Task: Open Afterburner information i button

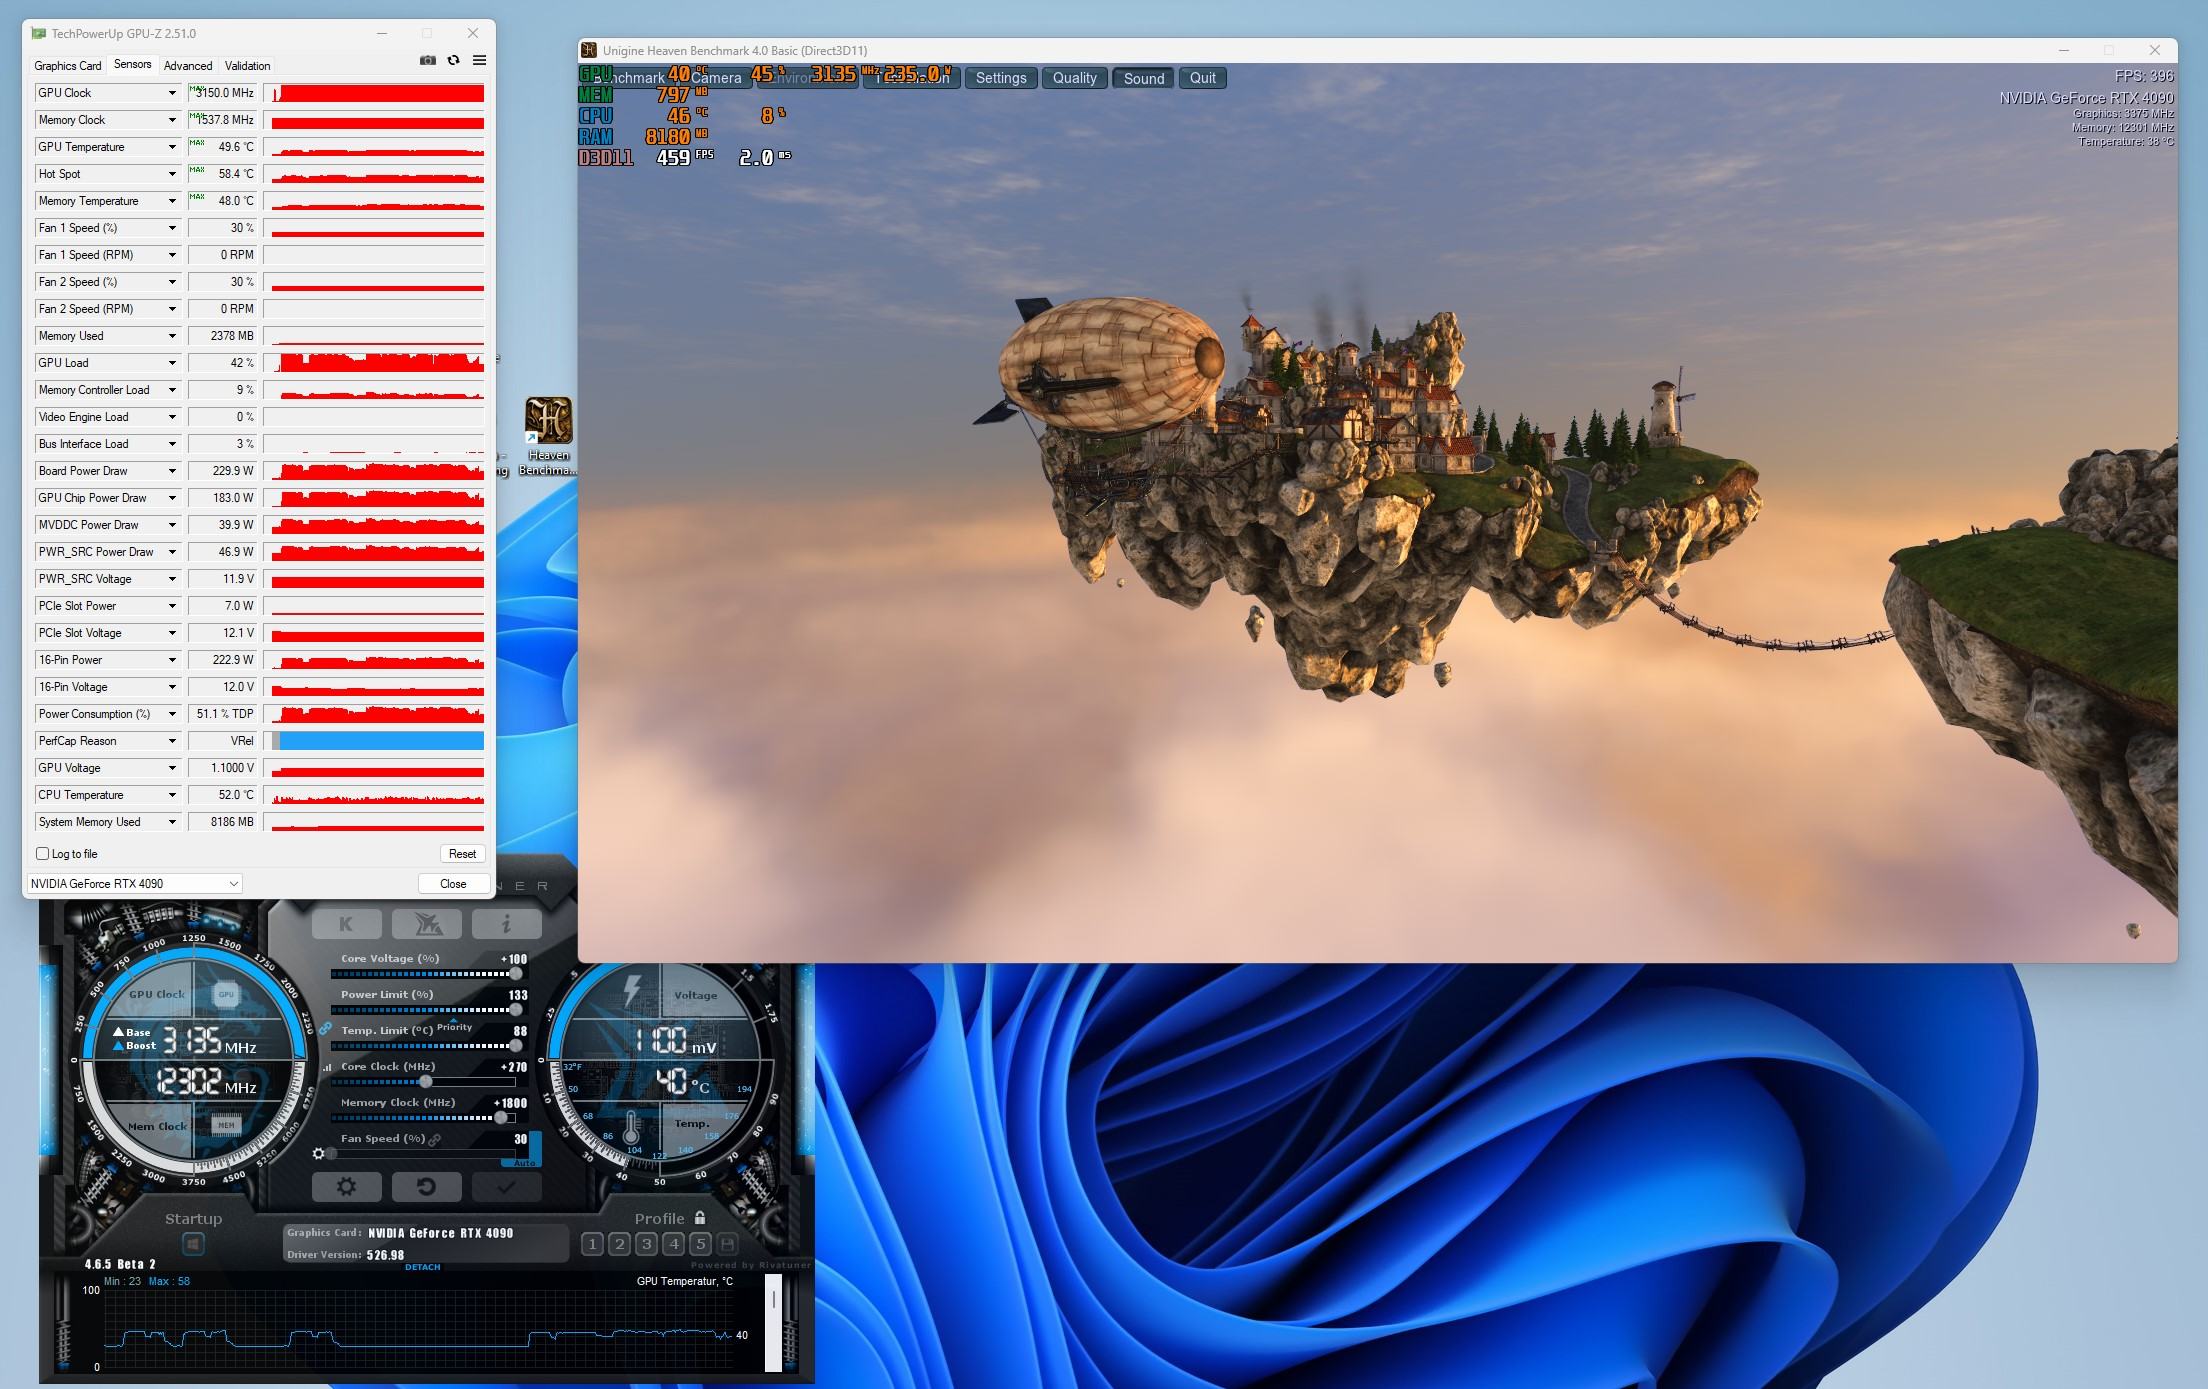Action: coord(506,924)
